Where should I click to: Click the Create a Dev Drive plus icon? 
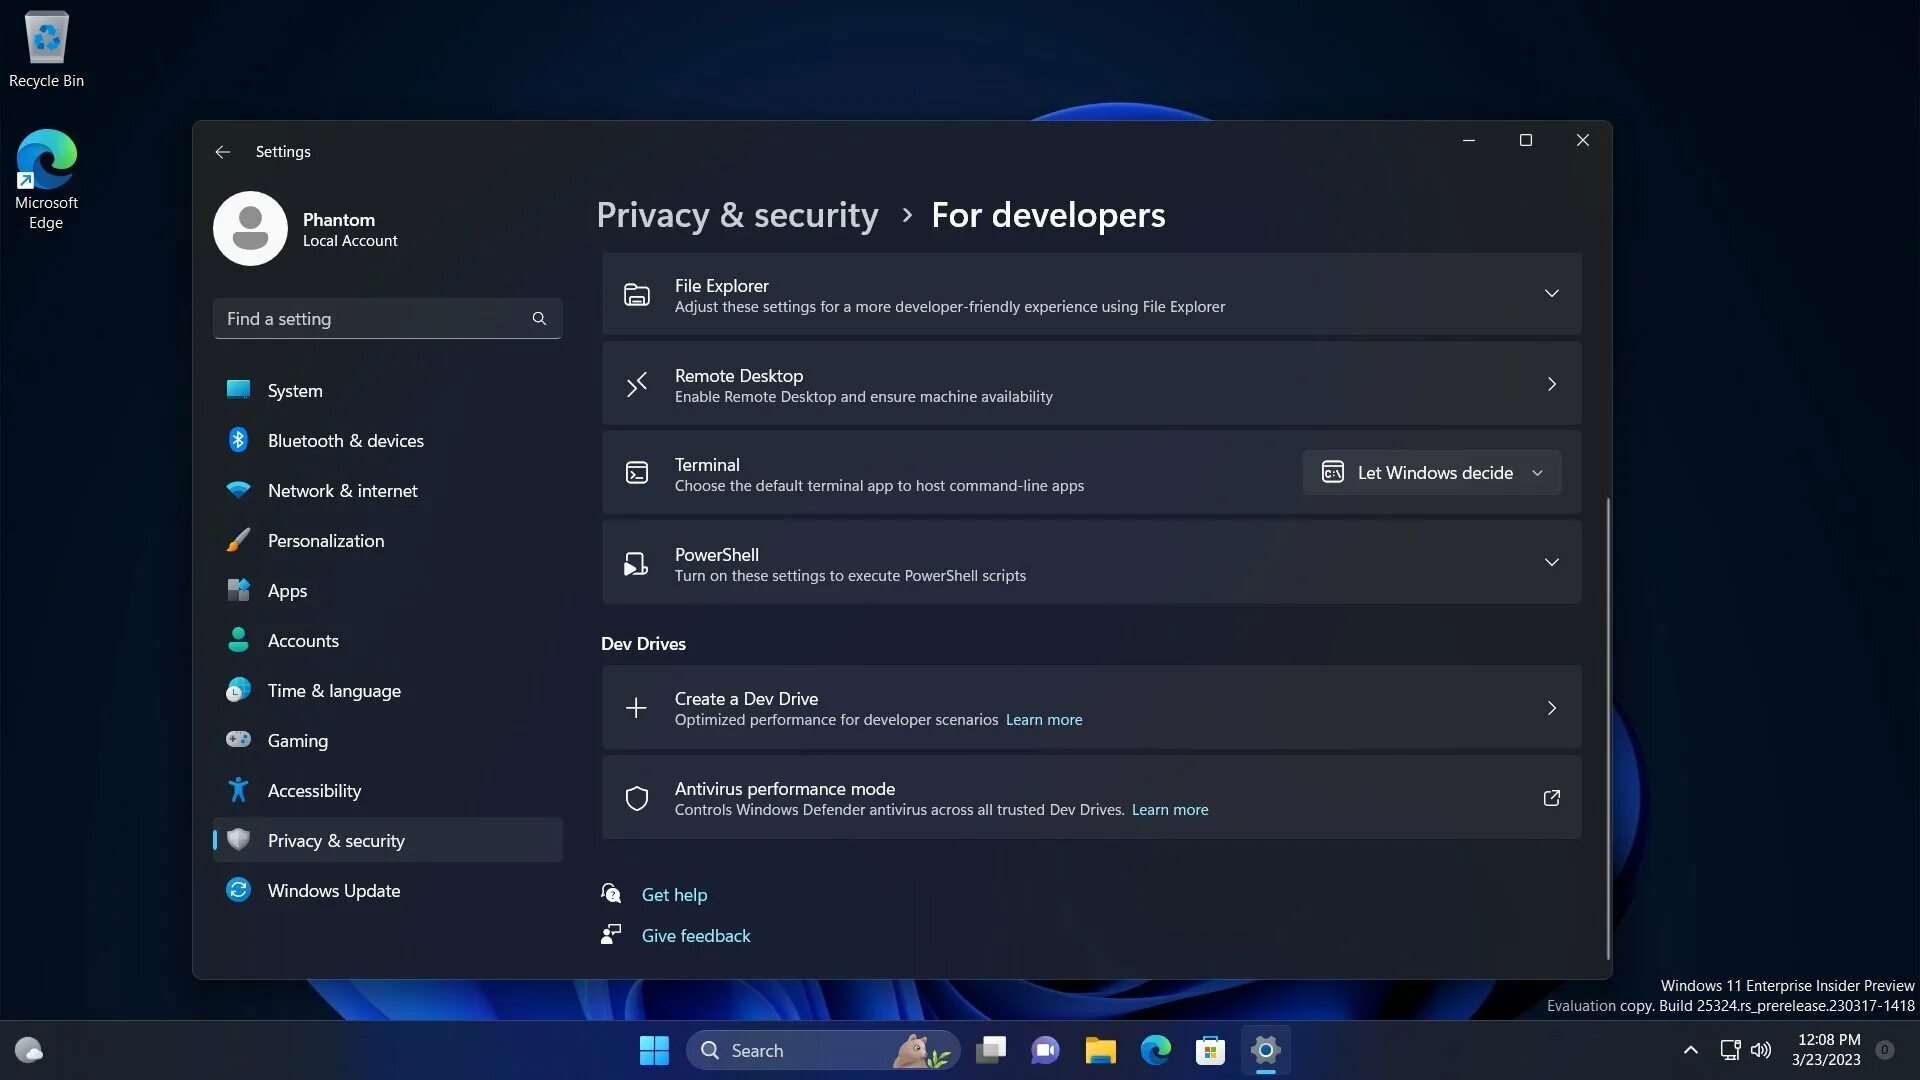click(636, 709)
